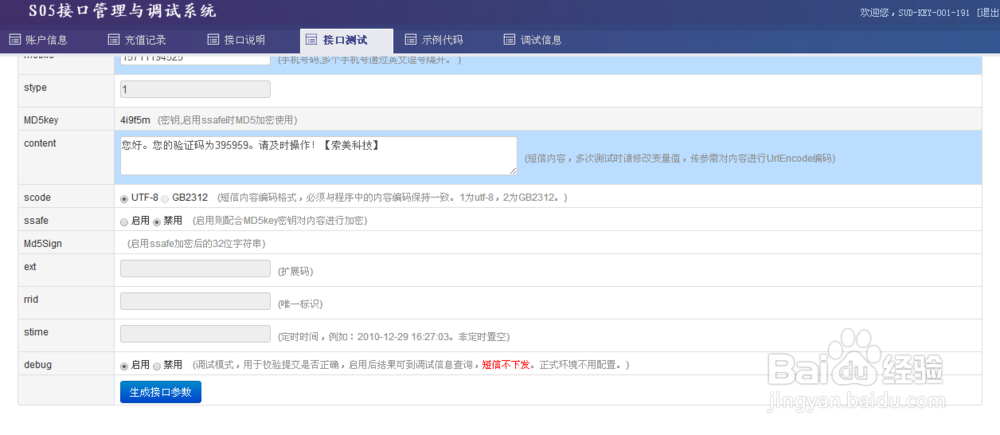Click the content row label
This screenshot has height=435, width=1000.
point(40,143)
